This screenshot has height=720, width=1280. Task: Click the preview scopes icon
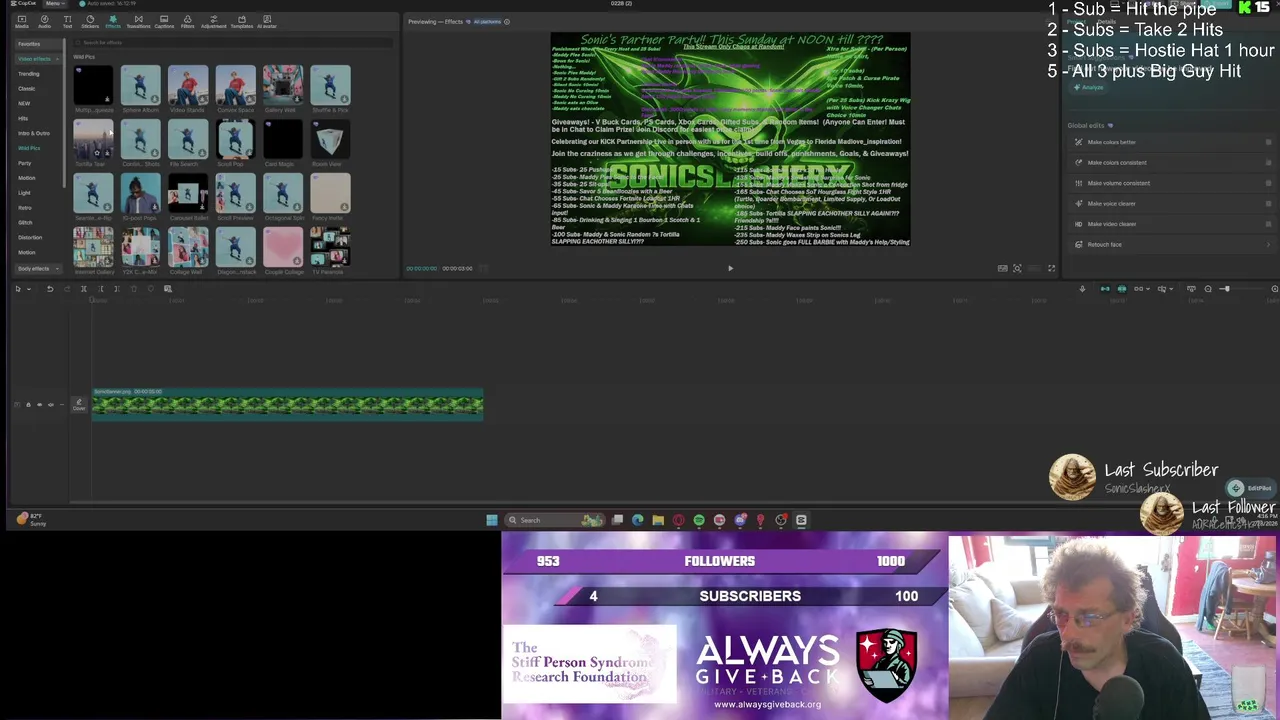1002,268
